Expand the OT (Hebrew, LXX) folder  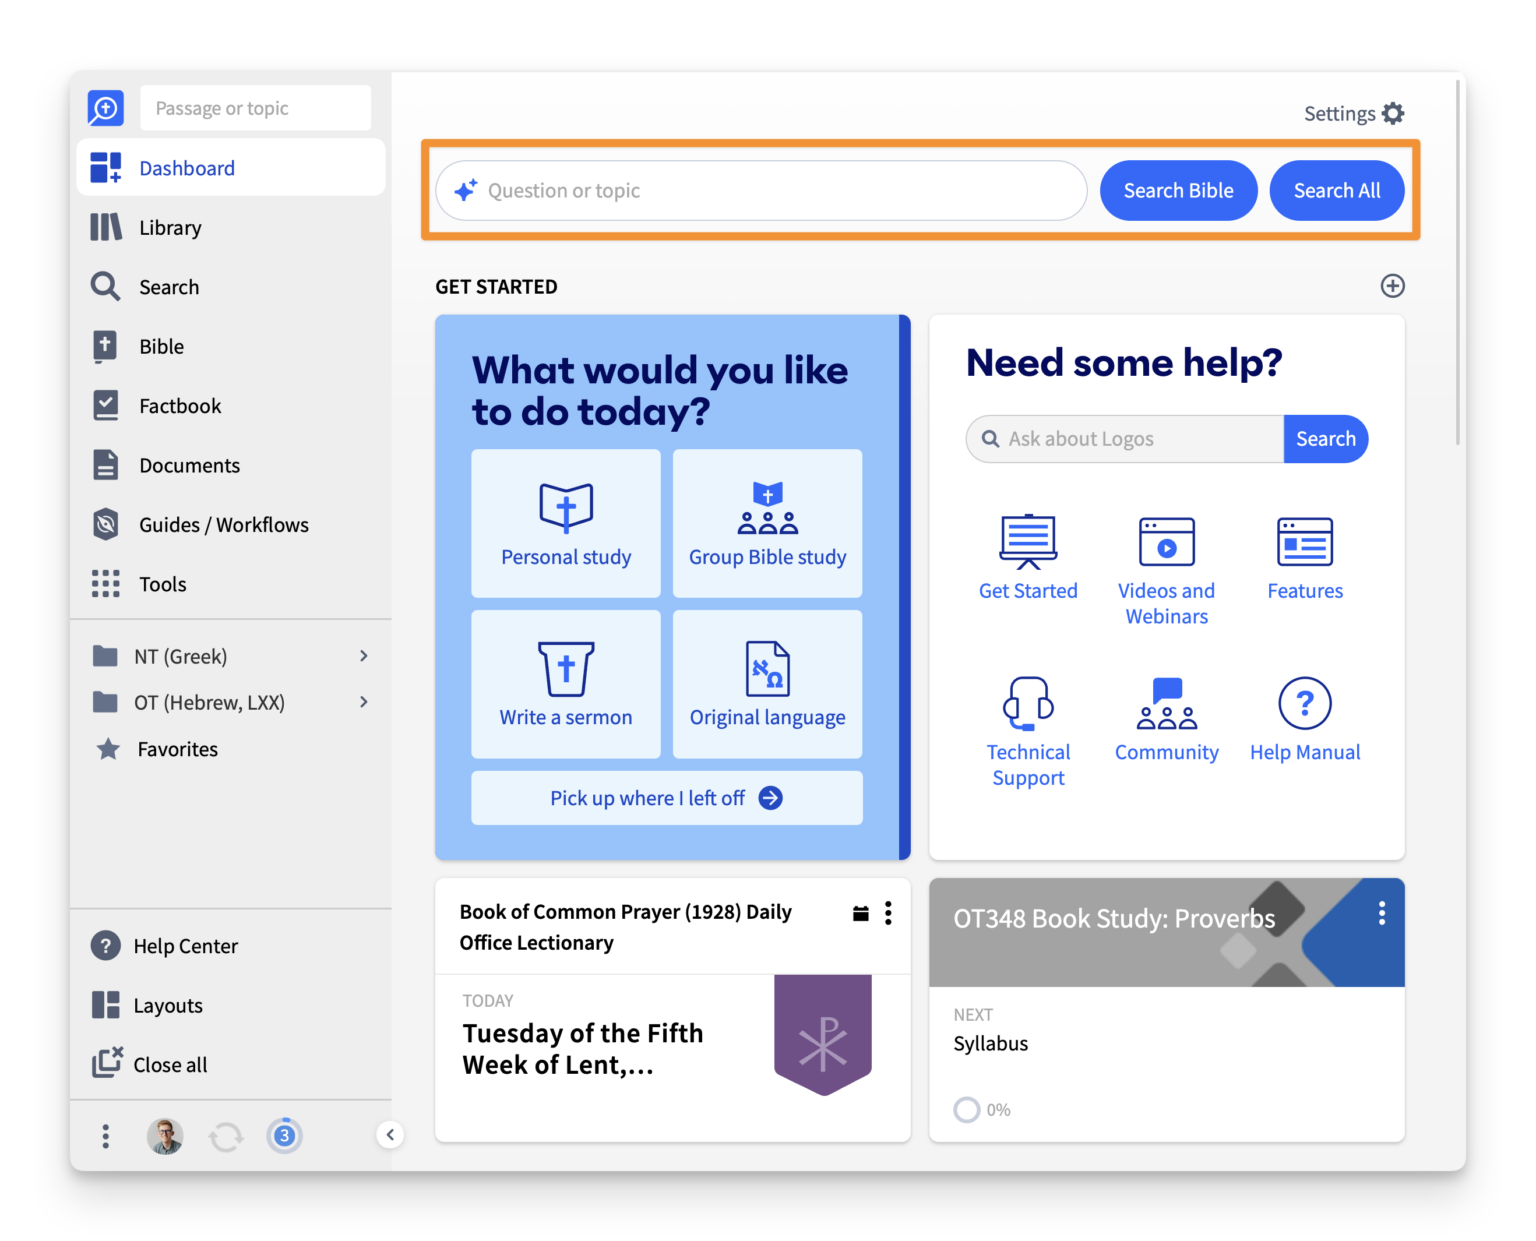[363, 702]
